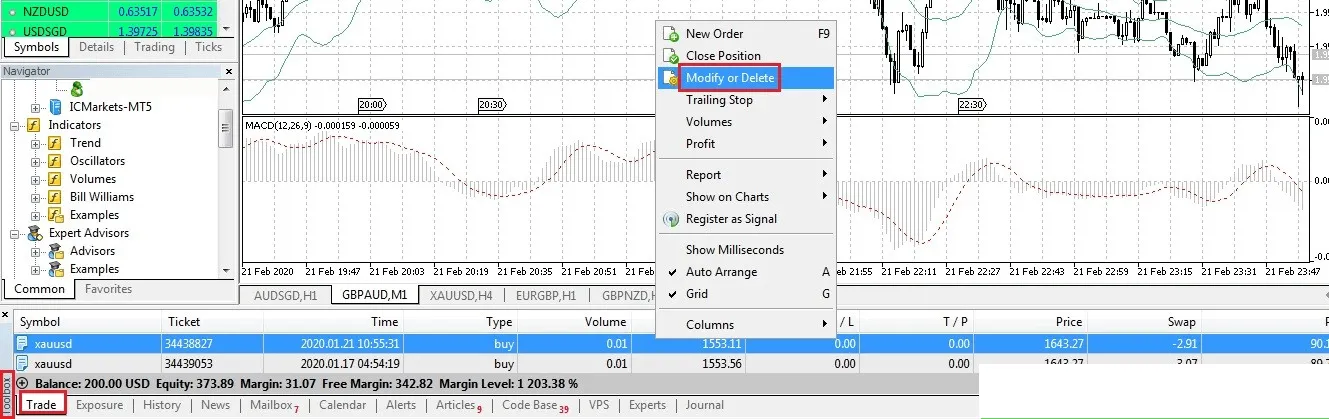Click the order icon of ticket 34438827
Screen dimensions: 1329x419
22,342
